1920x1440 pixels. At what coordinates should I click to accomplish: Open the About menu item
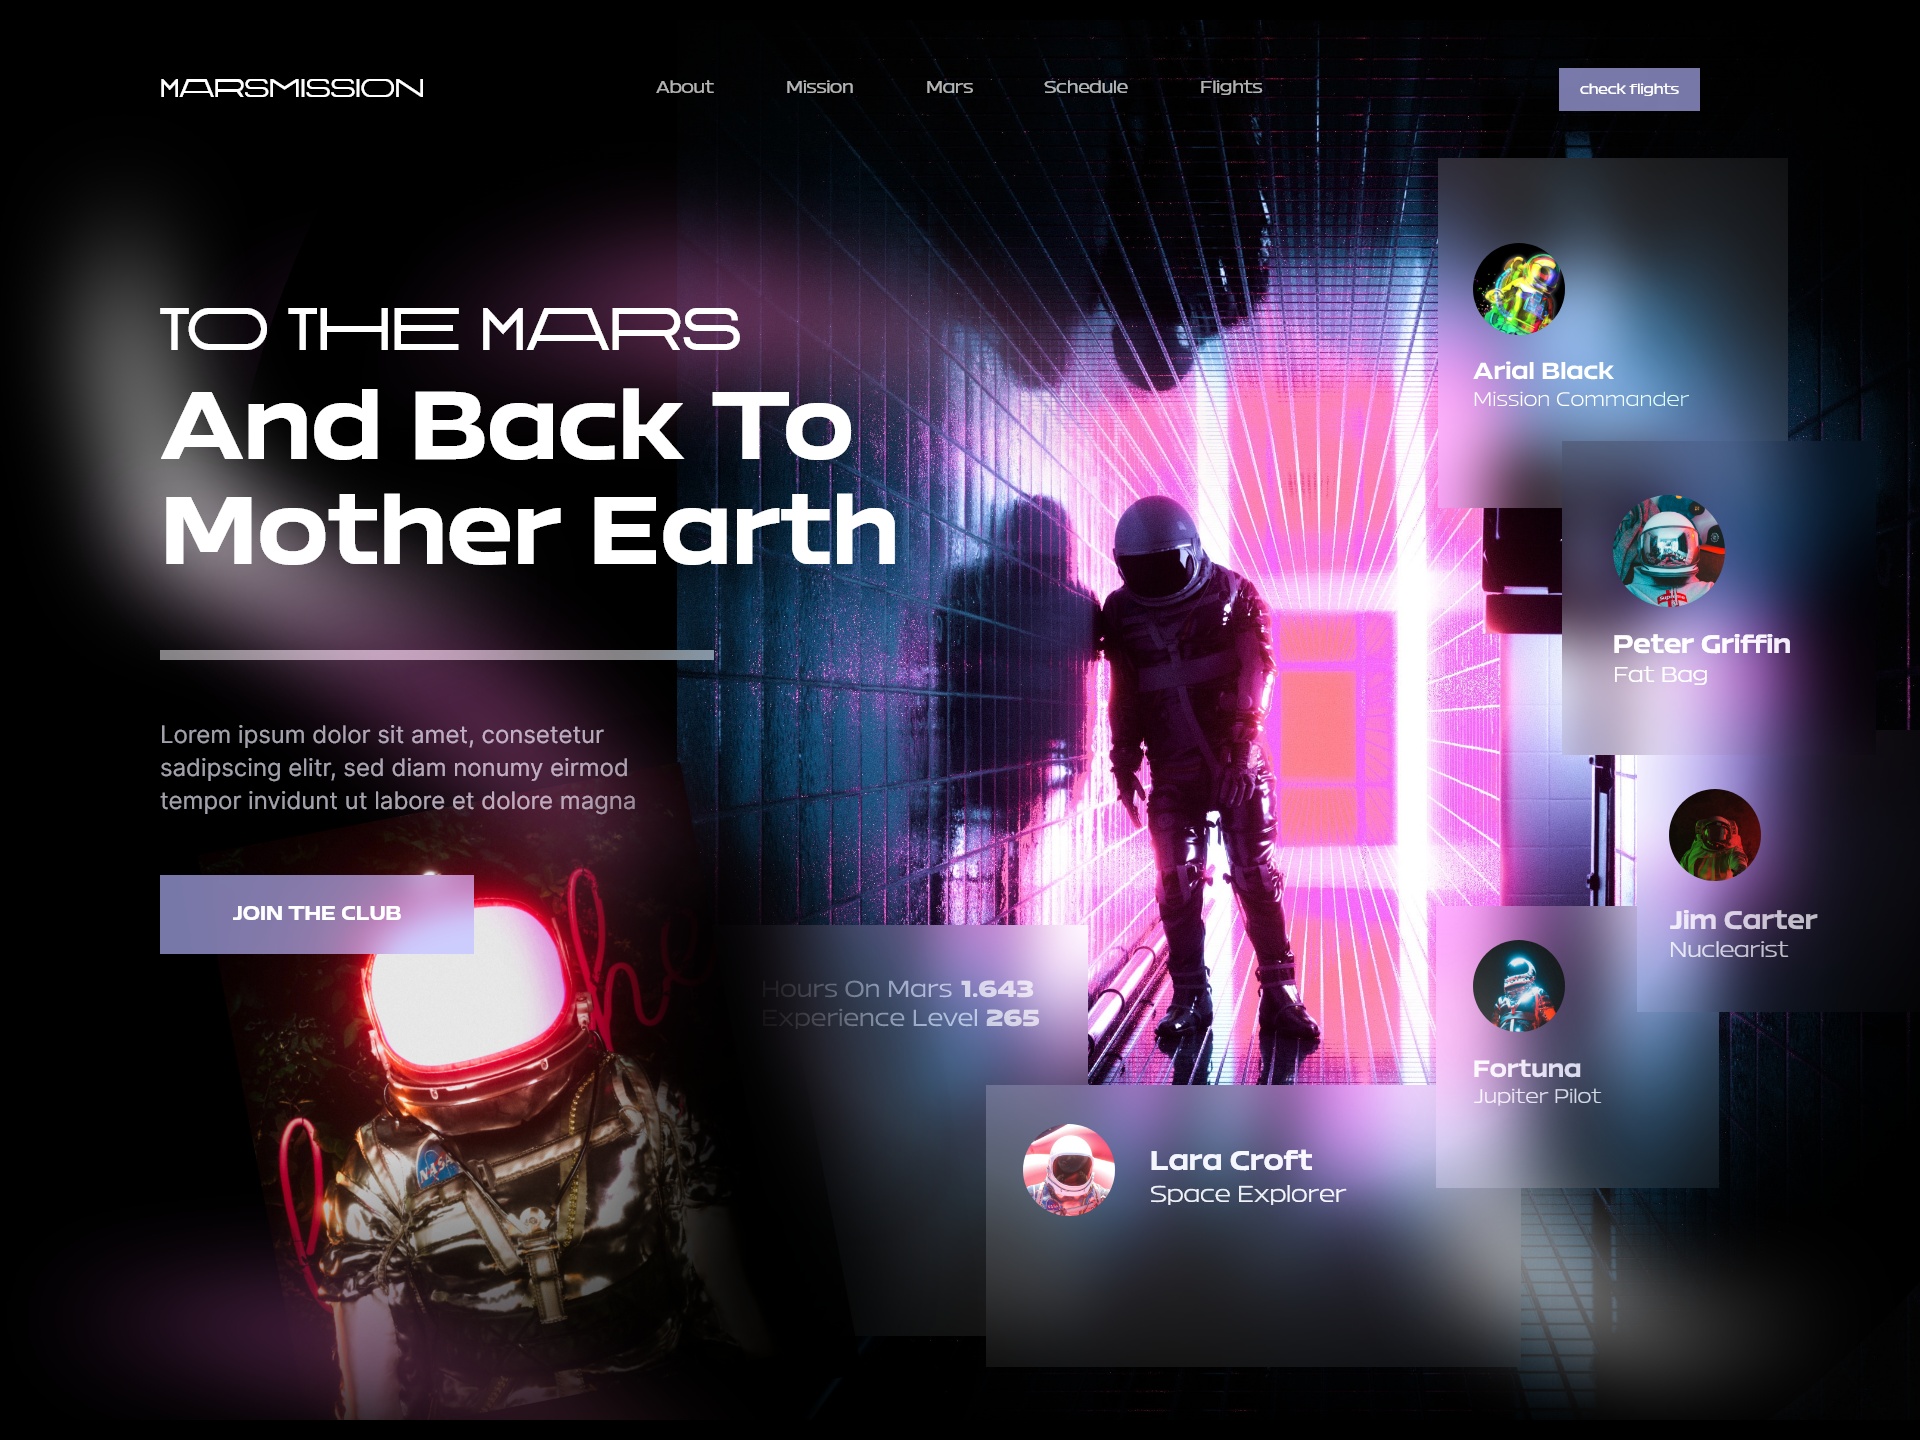tap(684, 87)
